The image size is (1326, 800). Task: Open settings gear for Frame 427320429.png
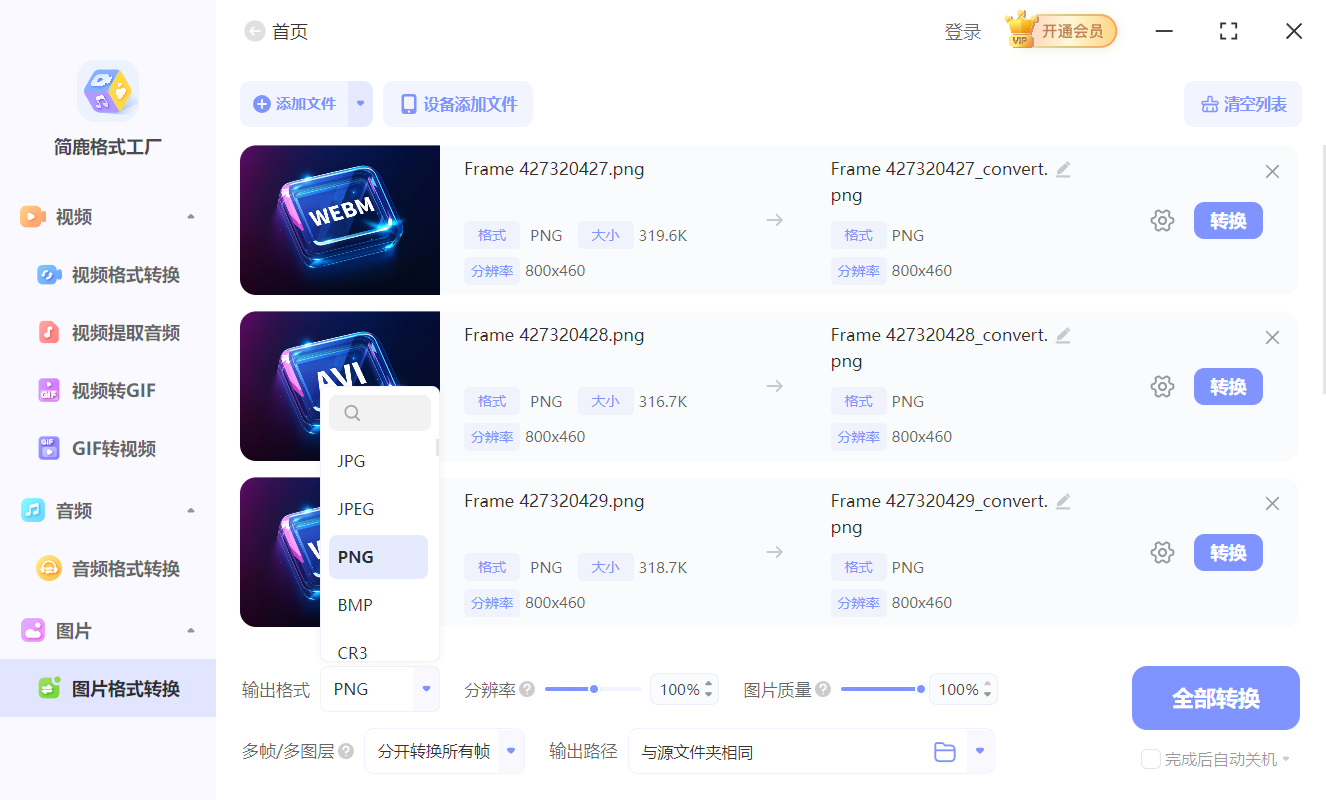point(1162,553)
